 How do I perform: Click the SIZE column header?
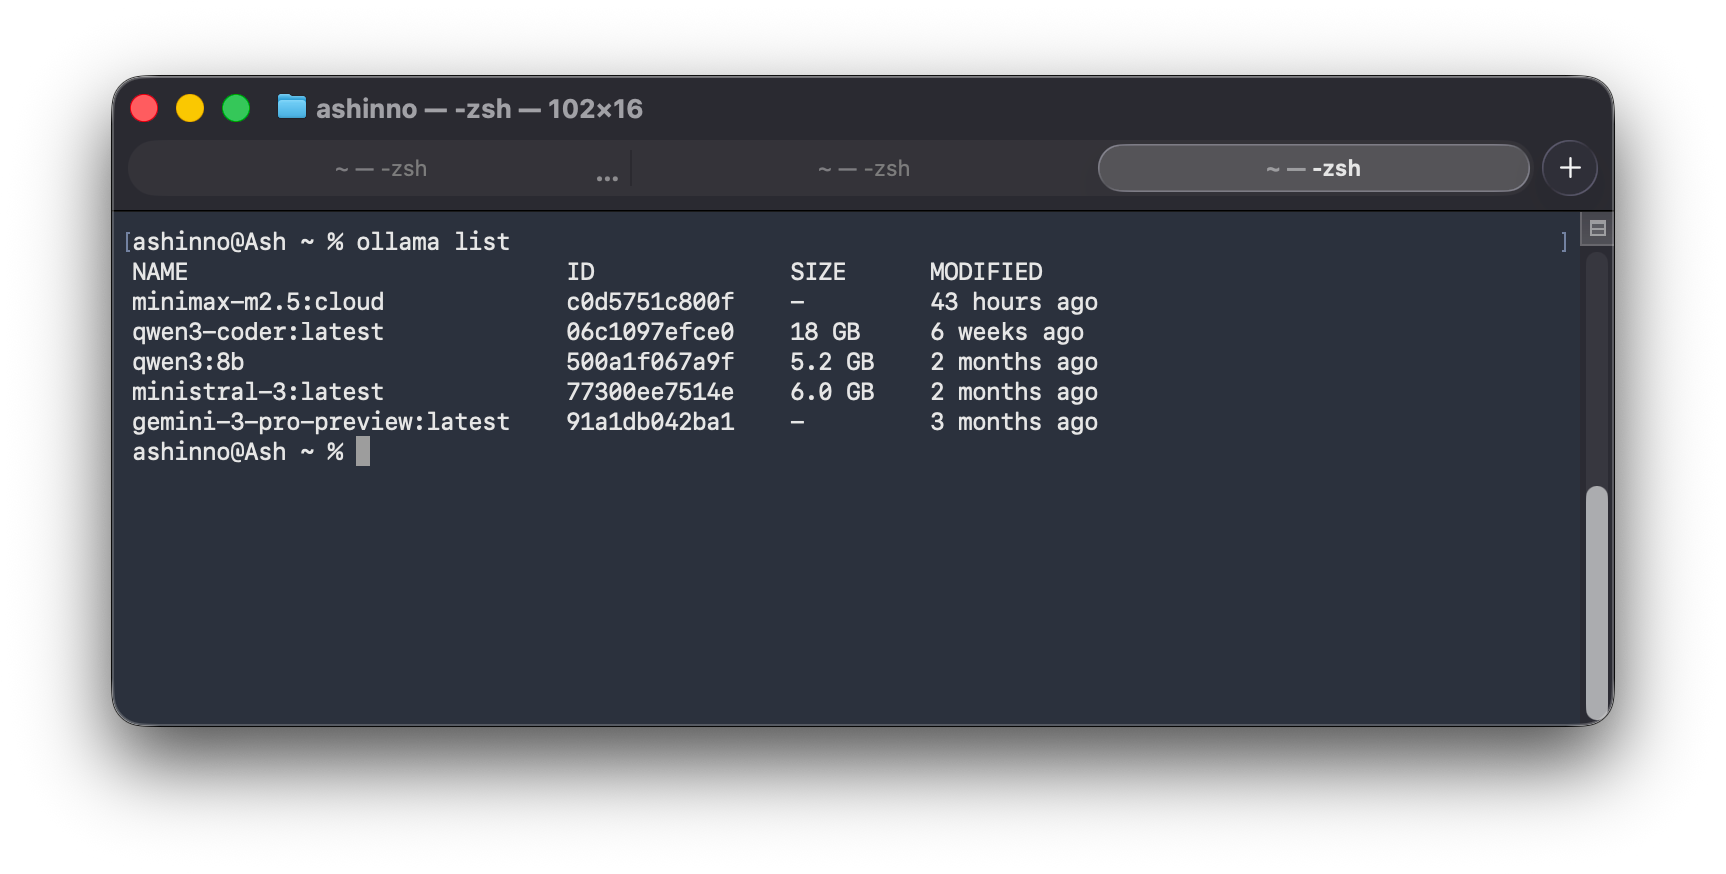818,272
